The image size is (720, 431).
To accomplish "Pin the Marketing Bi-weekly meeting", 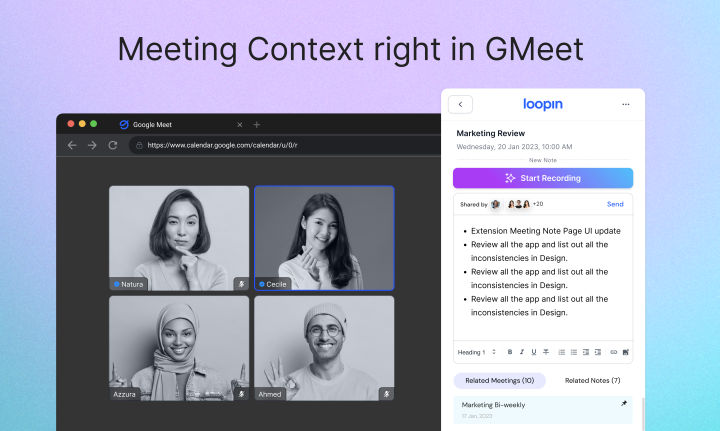I will click(x=624, y=404).
